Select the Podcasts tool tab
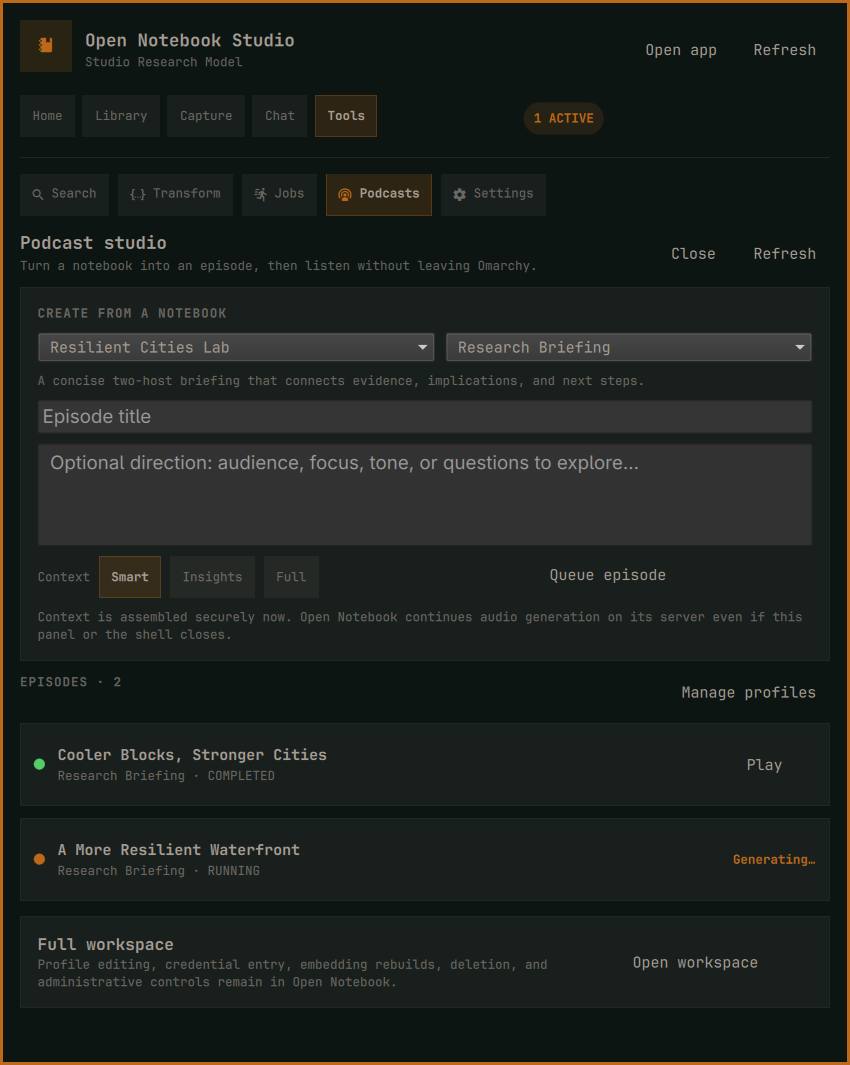Viewport: 850px width, 1065px height. pos(378,194)
